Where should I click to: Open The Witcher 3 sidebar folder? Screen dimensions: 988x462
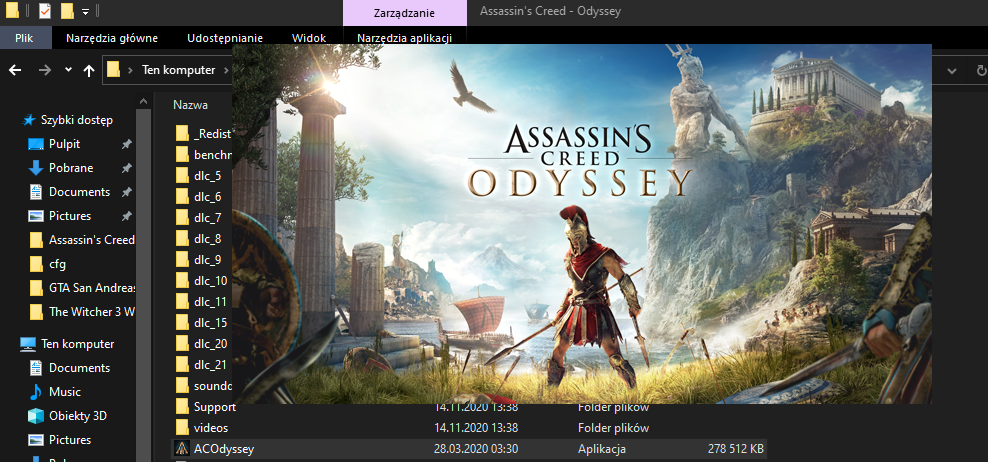(x=91, y=311)
